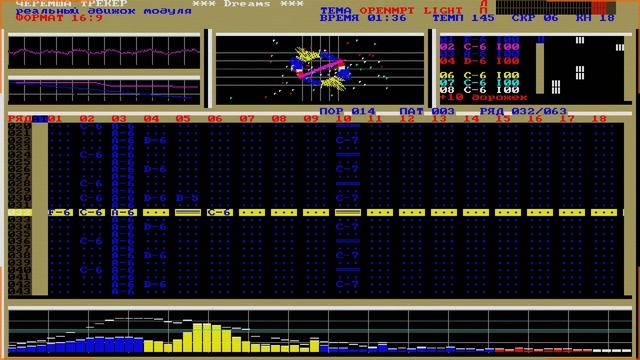Click the D-6 note on row 042
The width and height of the screenshot is (640, 360).
pos(156,284)
